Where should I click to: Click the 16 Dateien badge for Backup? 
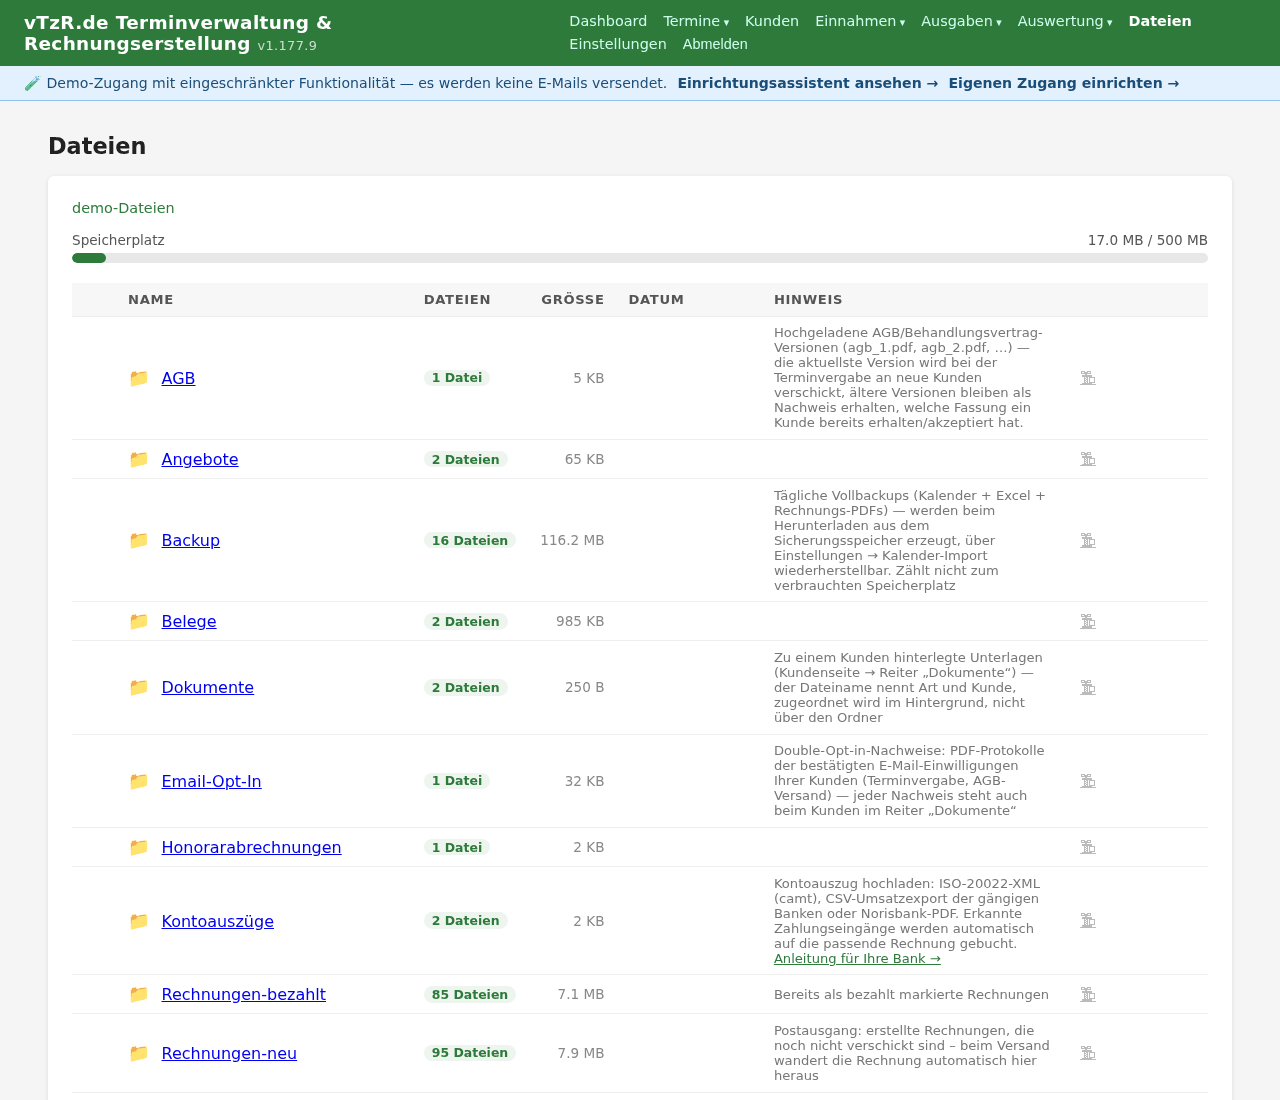click(x=470, y=540)
